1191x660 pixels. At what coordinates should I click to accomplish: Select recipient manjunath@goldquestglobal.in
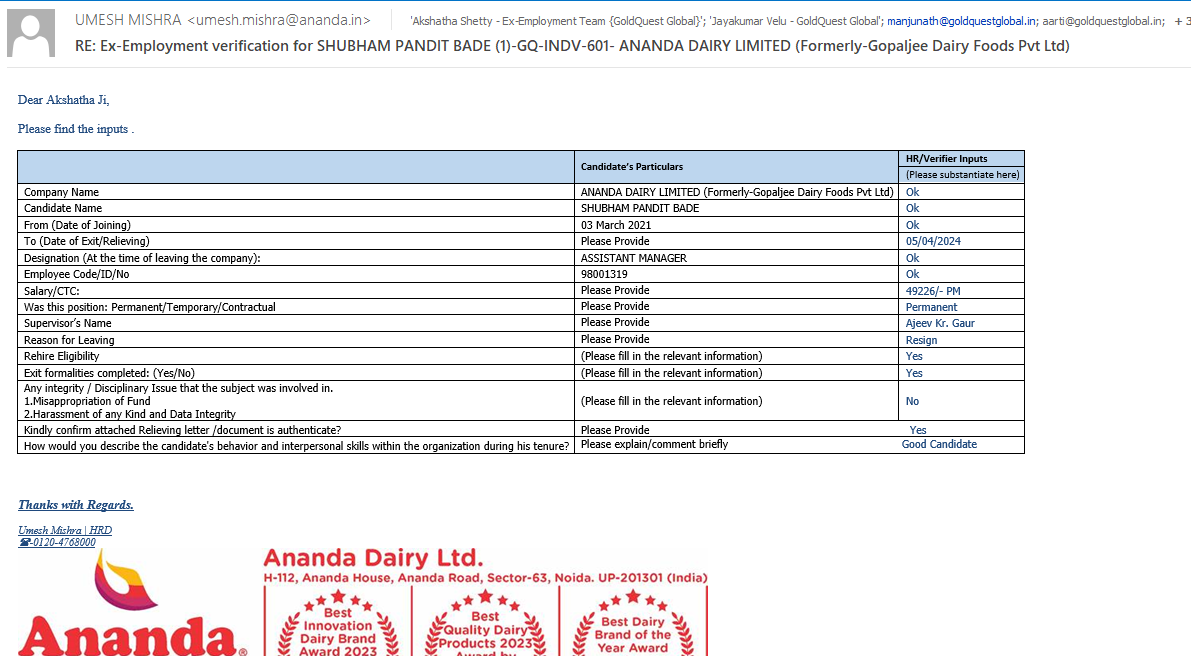point(960,21)
